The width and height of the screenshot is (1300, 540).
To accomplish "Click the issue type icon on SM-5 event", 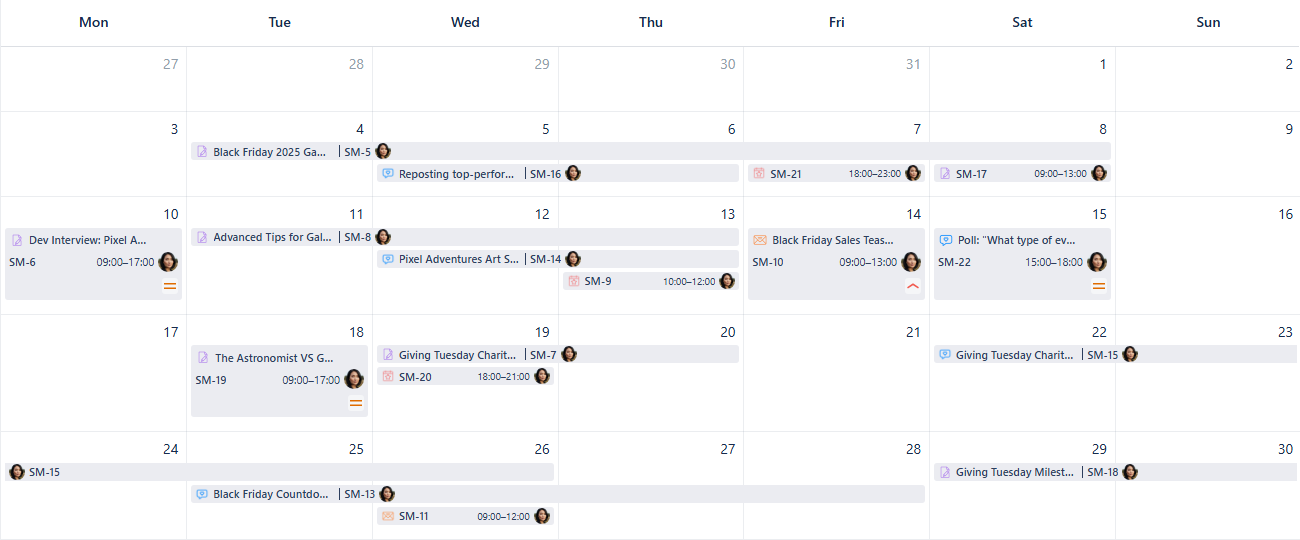I will [202, 152].
